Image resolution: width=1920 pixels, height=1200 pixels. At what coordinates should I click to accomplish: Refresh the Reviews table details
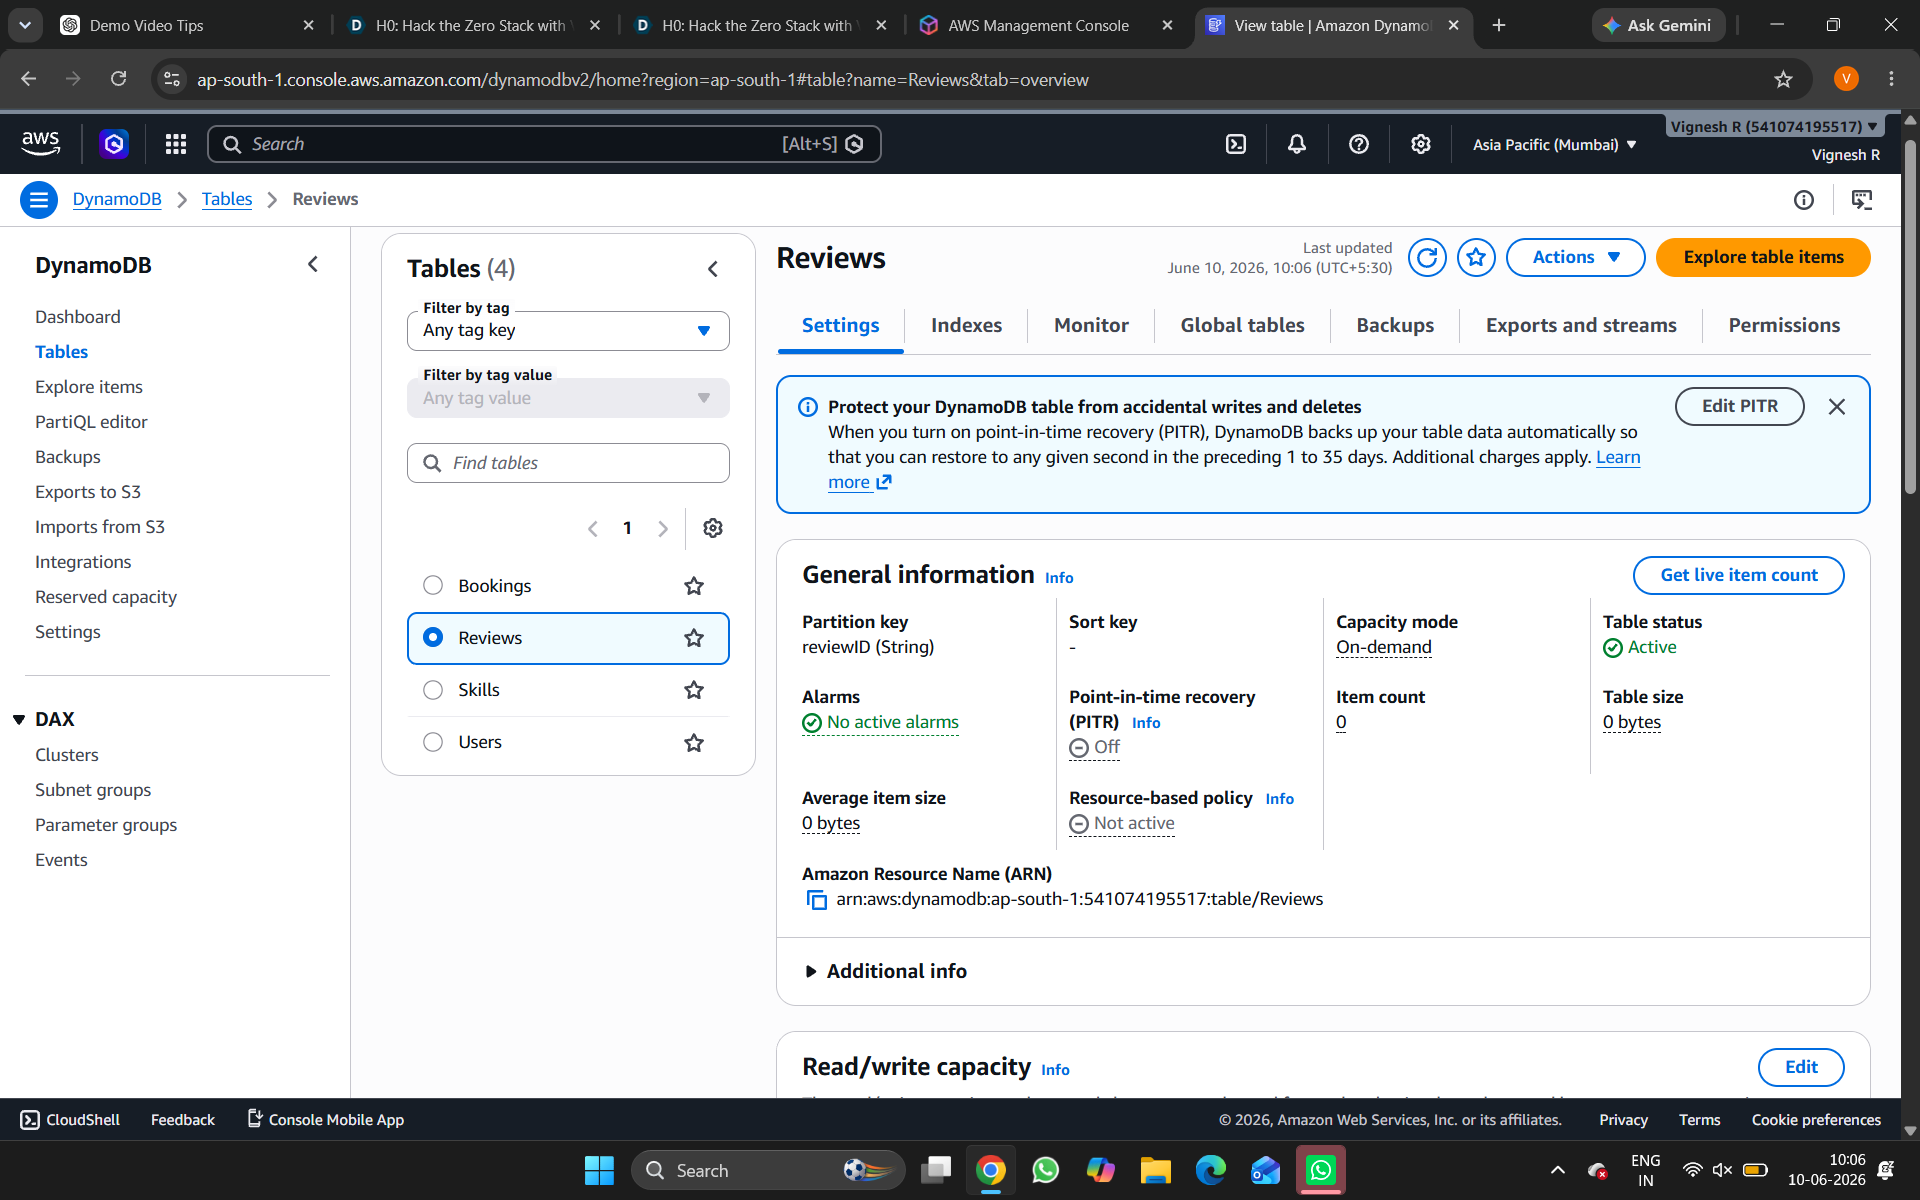pos(1427,258)
